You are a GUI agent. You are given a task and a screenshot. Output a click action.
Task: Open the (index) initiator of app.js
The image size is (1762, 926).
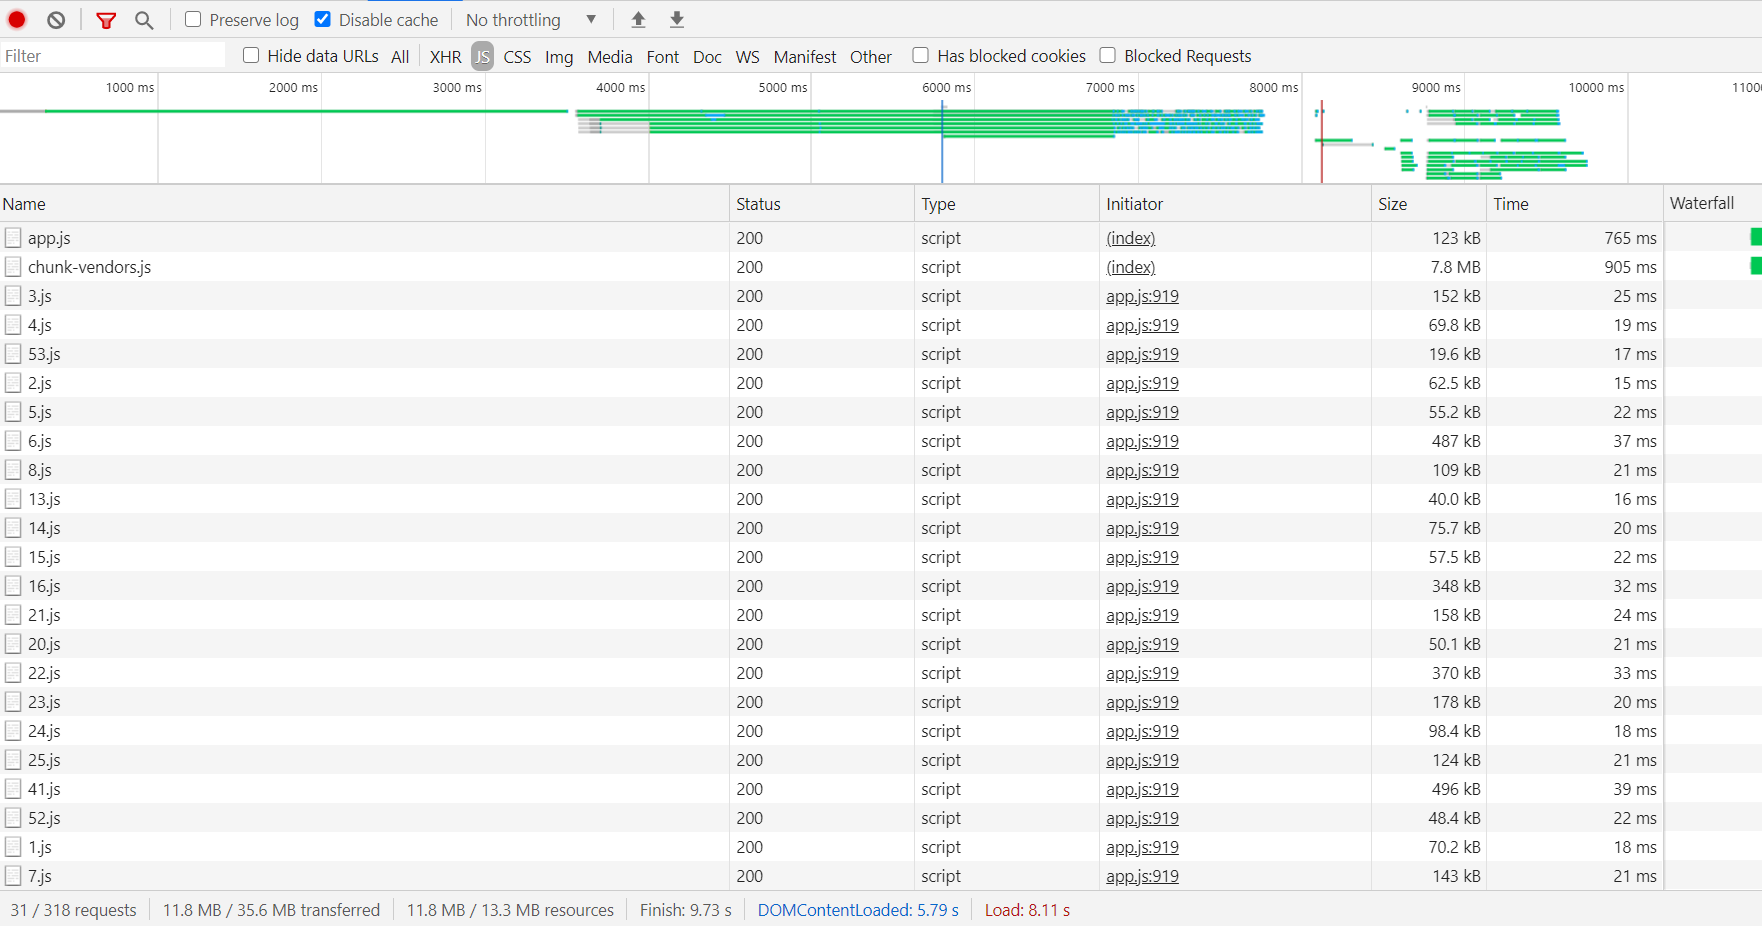(1130, 238)
